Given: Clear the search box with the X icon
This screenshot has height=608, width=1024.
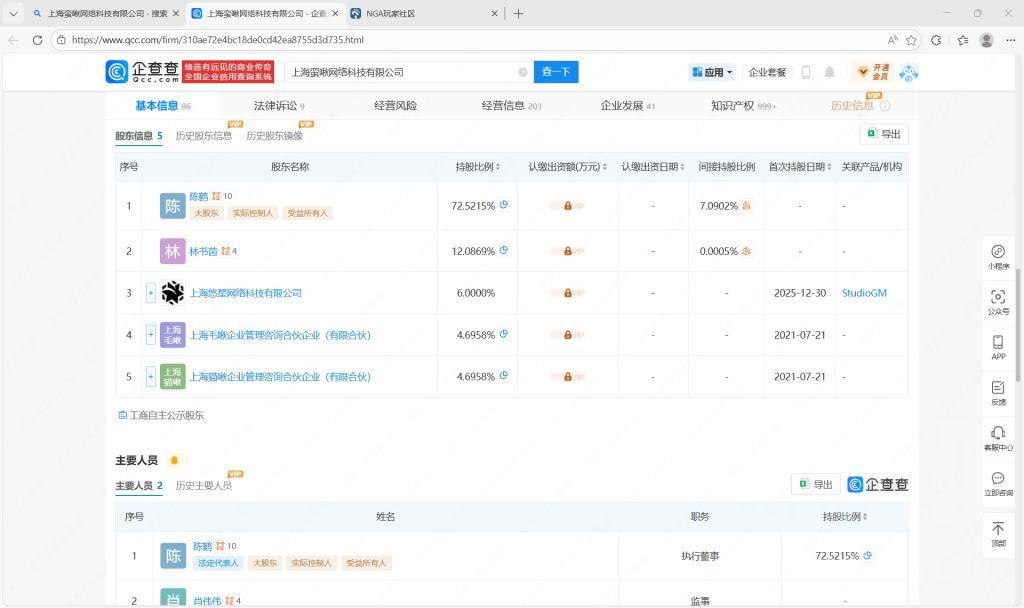Looking at the screenshot, I should (x=522, y=72).
